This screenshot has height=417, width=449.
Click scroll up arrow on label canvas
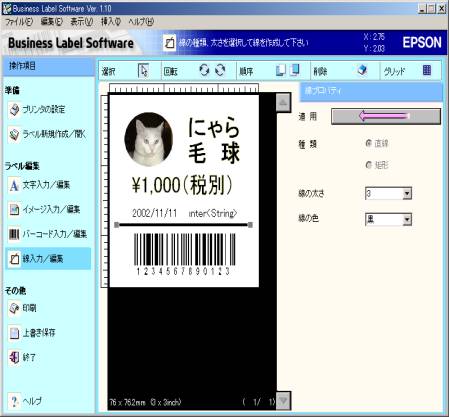coord(283,102)
